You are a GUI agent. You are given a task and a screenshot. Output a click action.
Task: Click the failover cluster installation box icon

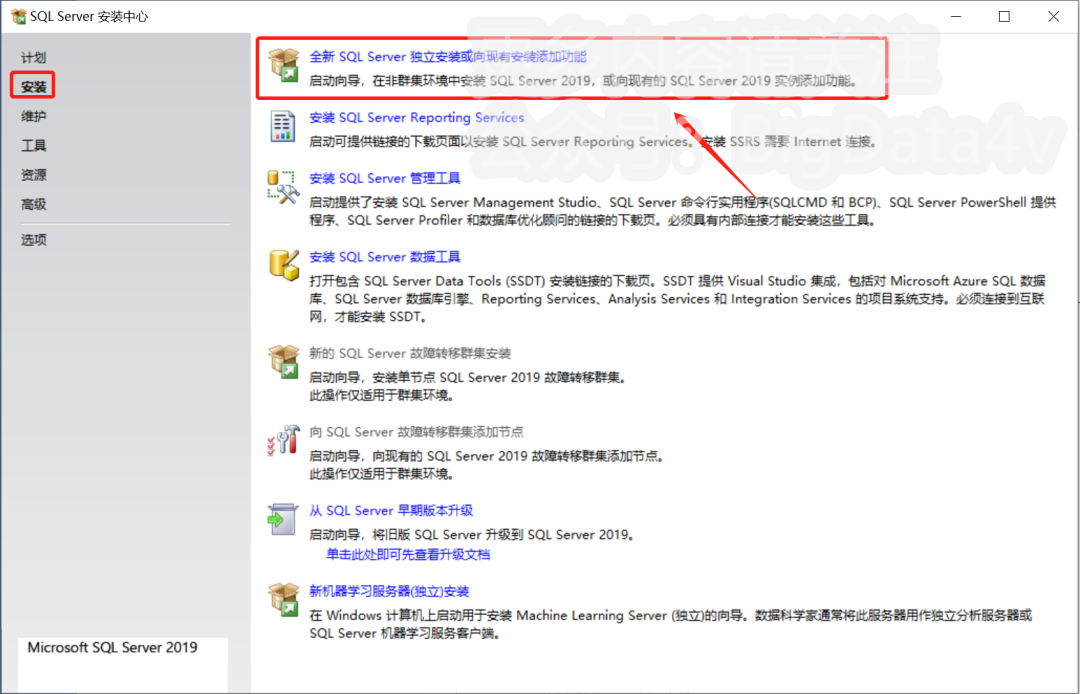pos(283,361)
